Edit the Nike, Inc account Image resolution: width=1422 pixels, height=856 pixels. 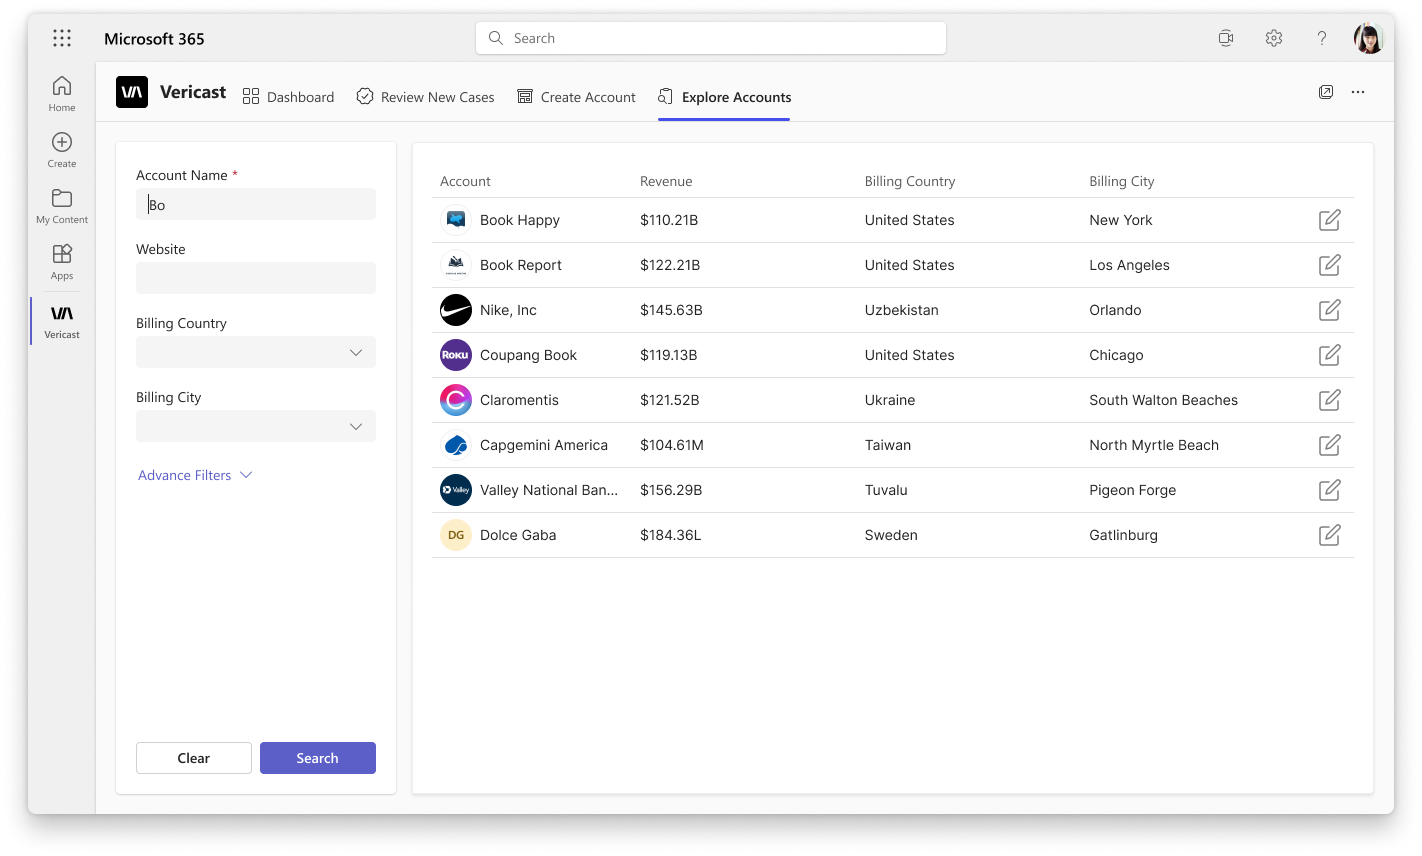click(x=1329, y=310)
